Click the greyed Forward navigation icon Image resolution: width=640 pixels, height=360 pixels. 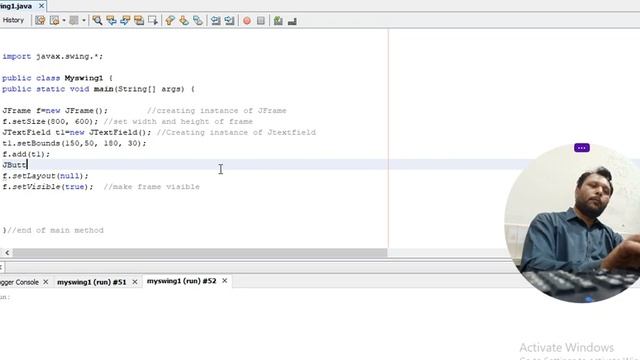pos(74,20)
